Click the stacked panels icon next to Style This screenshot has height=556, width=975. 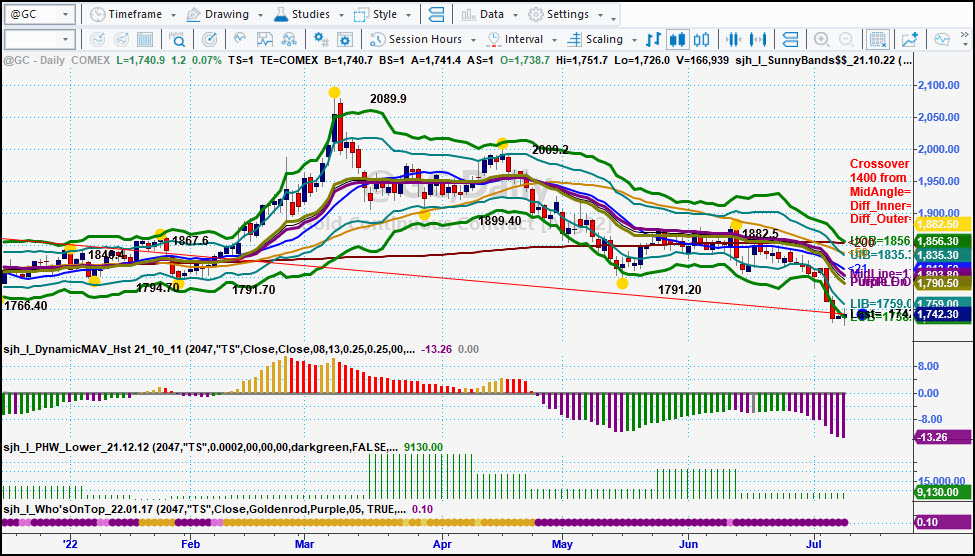click(x=437, y=14)
